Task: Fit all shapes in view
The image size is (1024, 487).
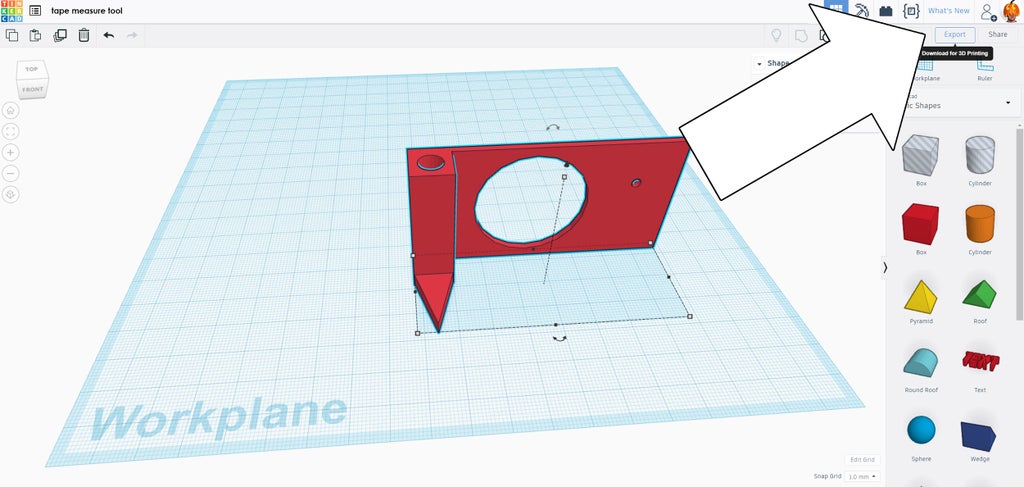Action: (x=11, y=131)
